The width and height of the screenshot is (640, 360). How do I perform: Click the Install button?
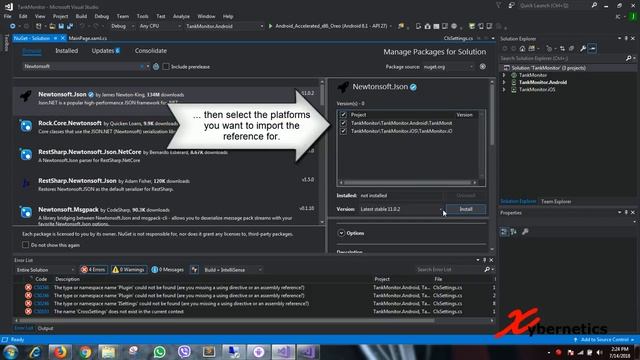(x=466, y=209)
